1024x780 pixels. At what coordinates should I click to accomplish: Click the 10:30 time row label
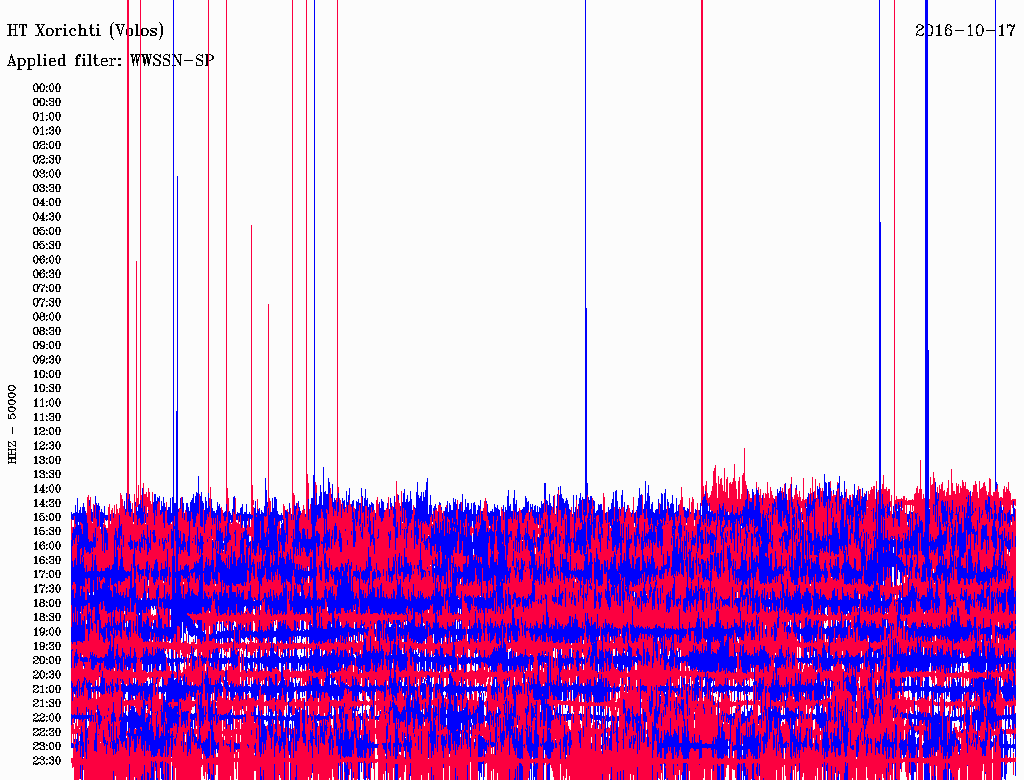tap(47, 388)
